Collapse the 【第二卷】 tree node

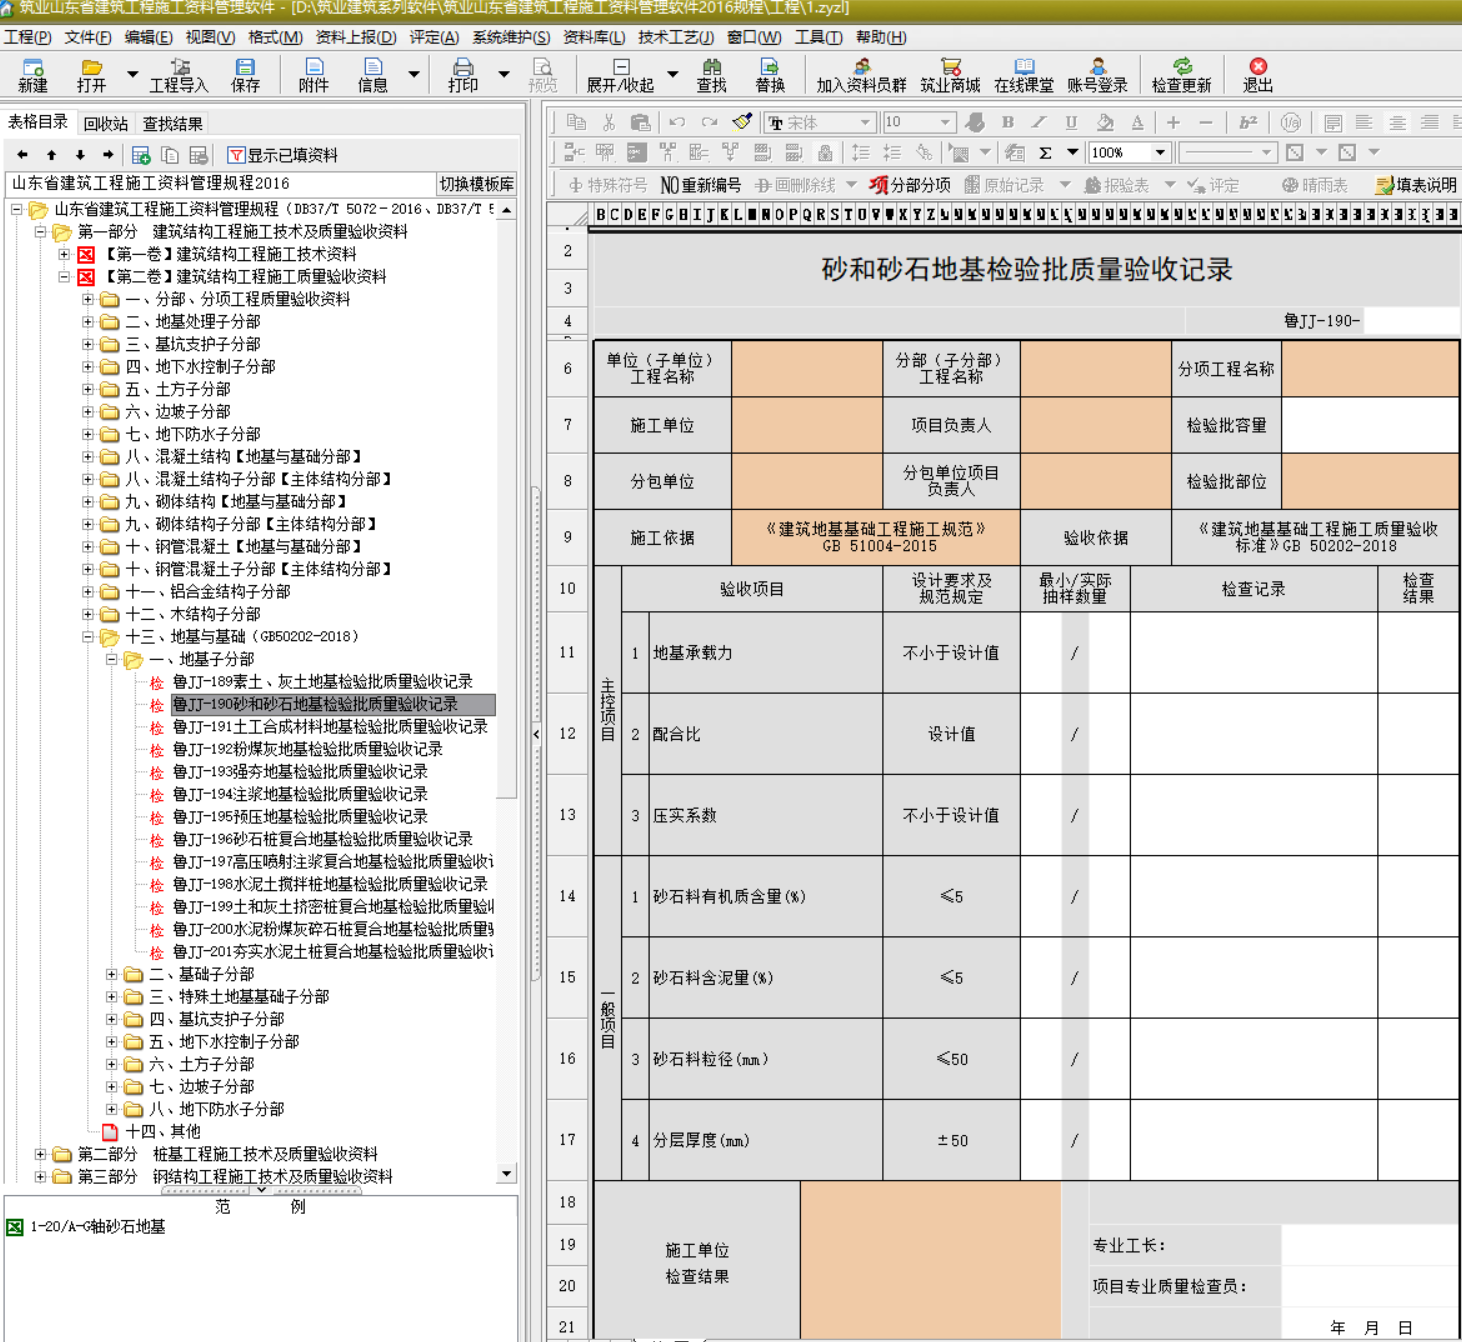click(64, 277)
